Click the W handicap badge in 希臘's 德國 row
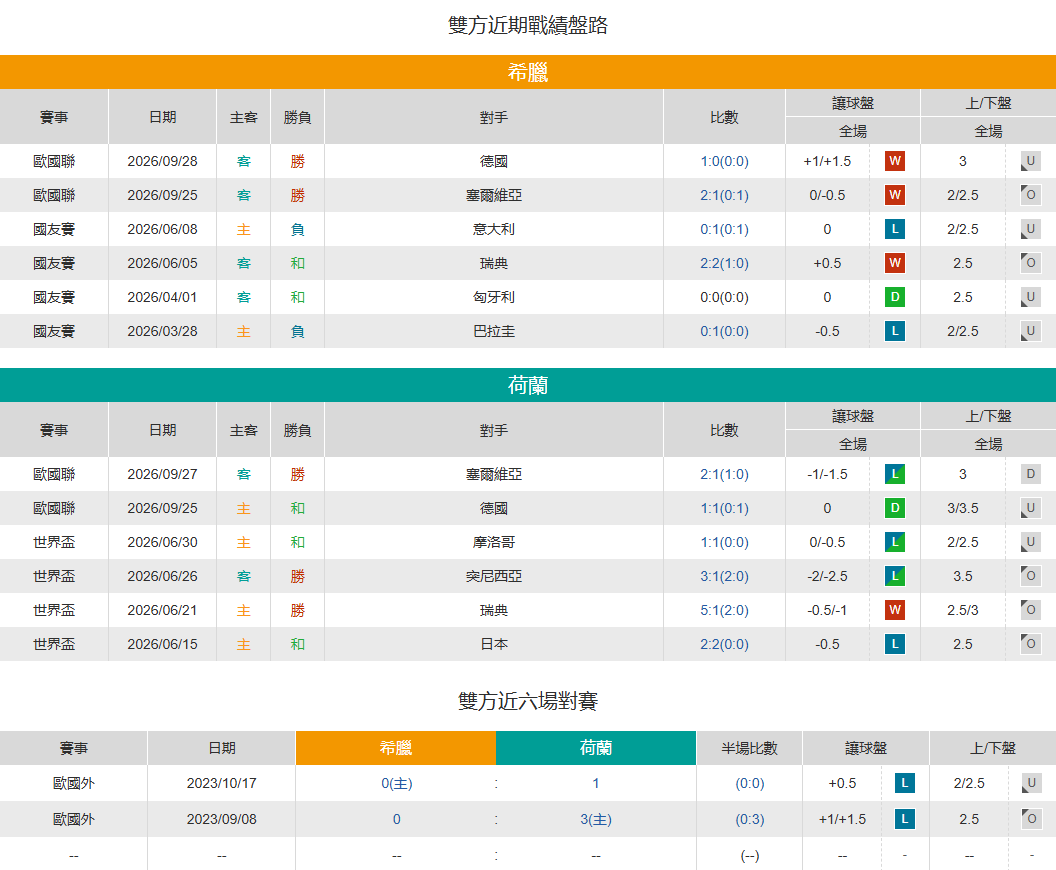The image size is (1056, 870). (894, 161)
